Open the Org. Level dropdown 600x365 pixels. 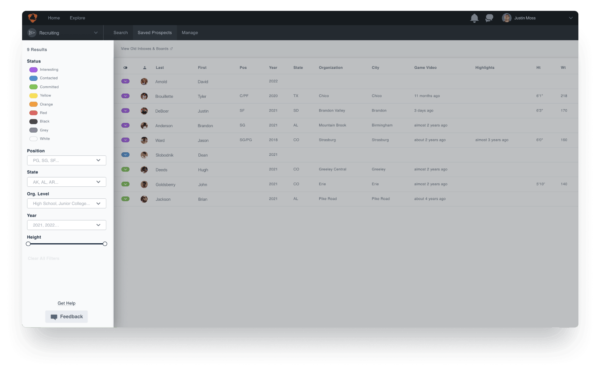(x=67, y=204)
